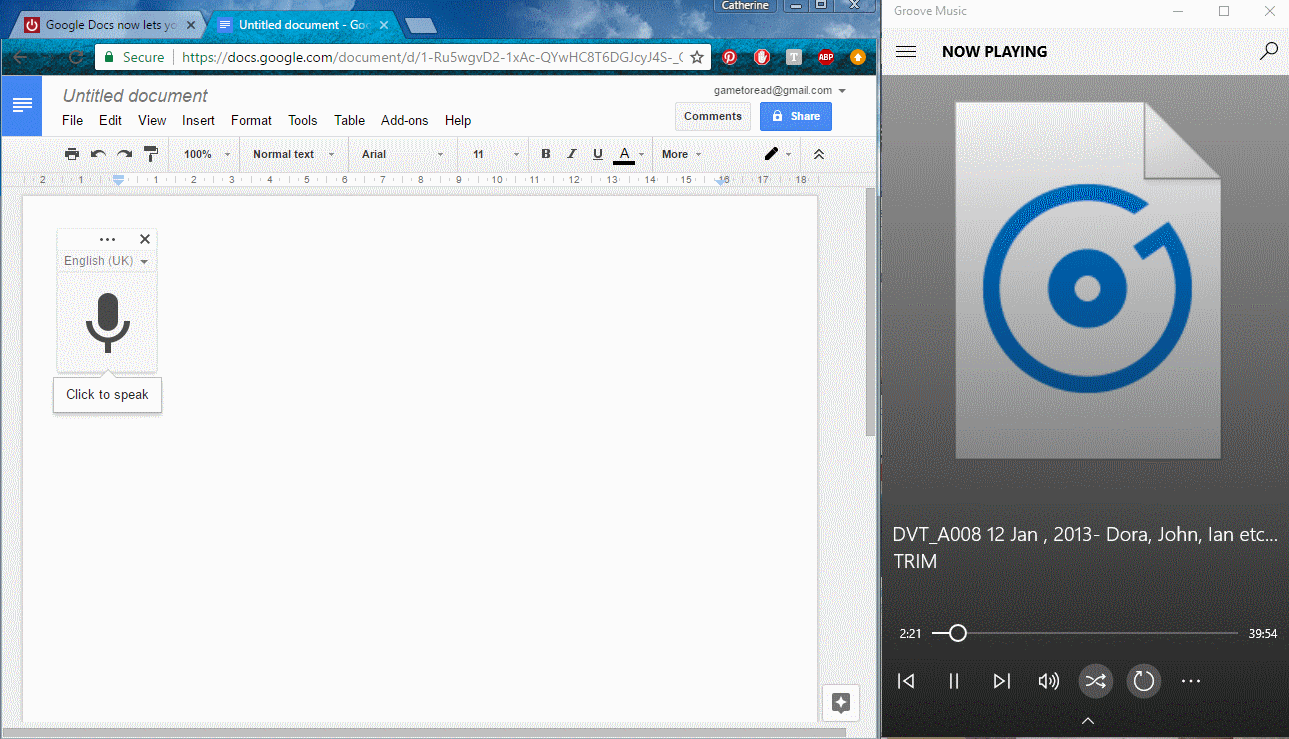Click the volume speaker icon
Screen dimensions: 1289x739
[x=1048, y=681]
